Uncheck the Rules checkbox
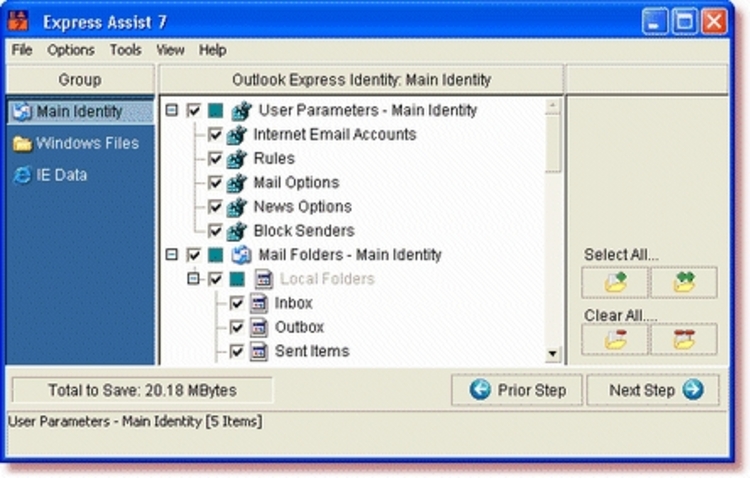This screenshot has width=750, height=478. point(215,158)
